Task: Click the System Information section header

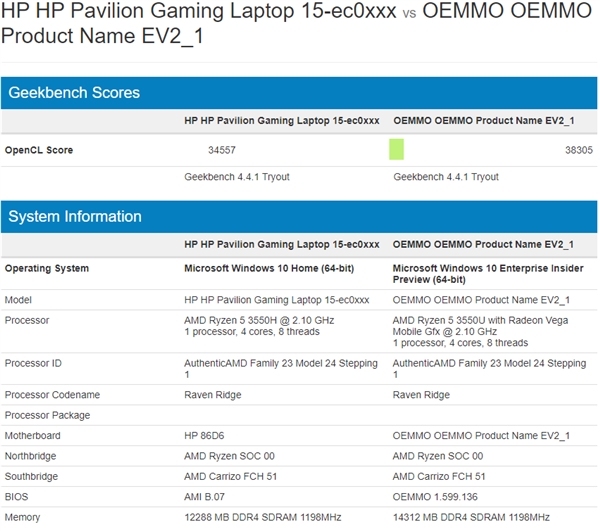Action: click(x=75, y=217)
